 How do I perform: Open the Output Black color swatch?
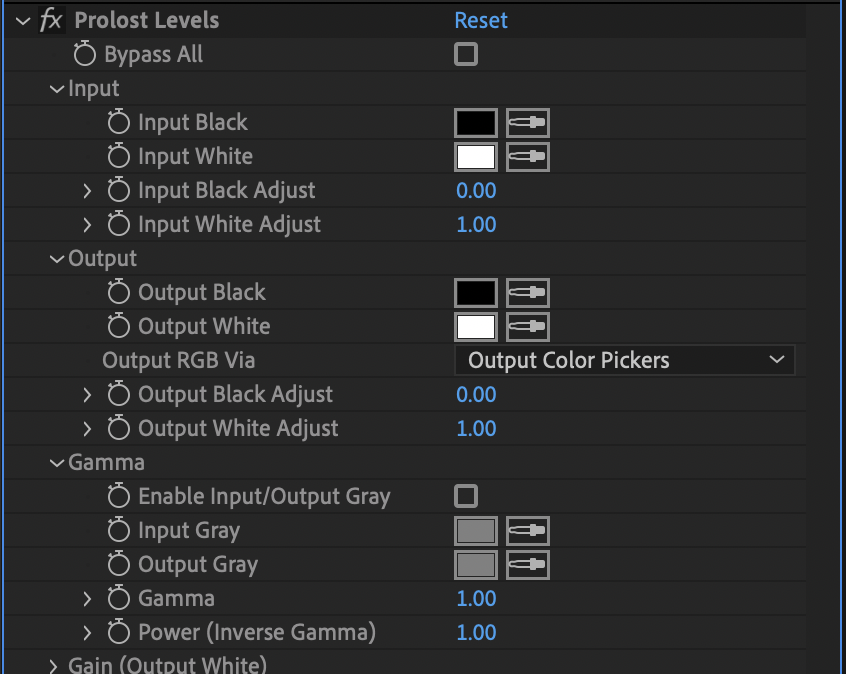[476, 292]
